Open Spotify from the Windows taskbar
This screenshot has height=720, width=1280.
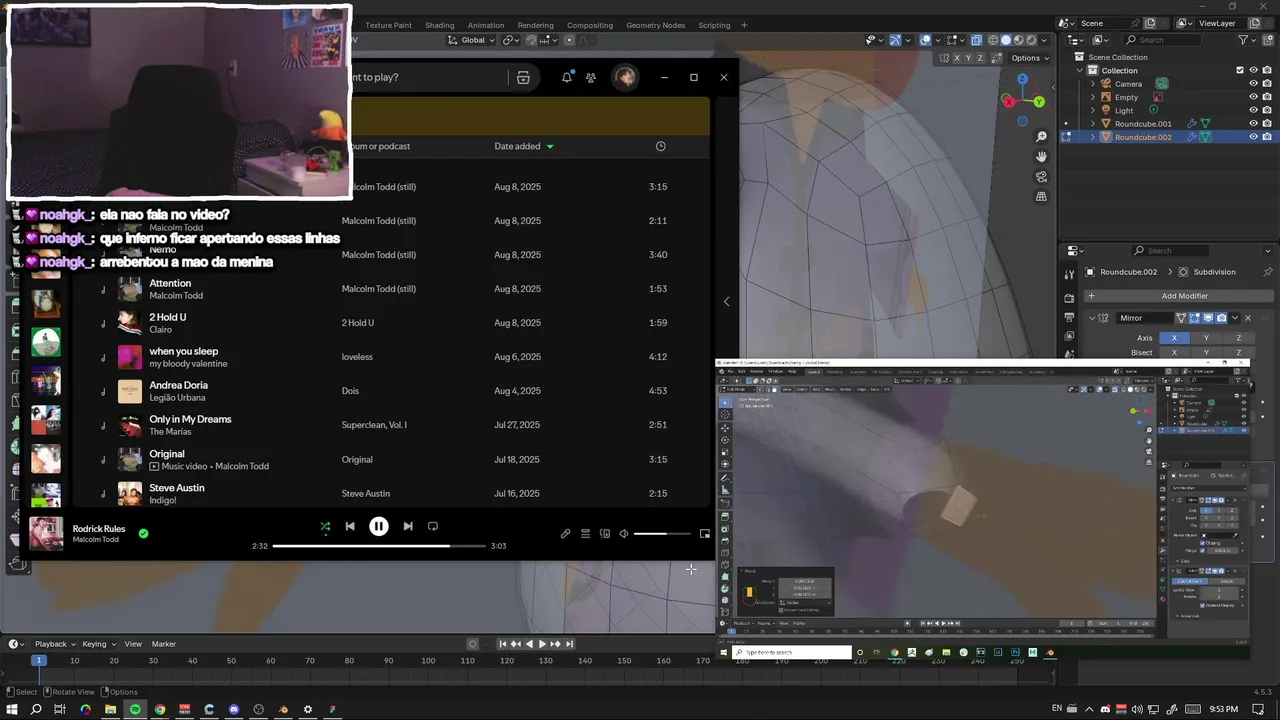pyautogui.click(x=135, y=710)
